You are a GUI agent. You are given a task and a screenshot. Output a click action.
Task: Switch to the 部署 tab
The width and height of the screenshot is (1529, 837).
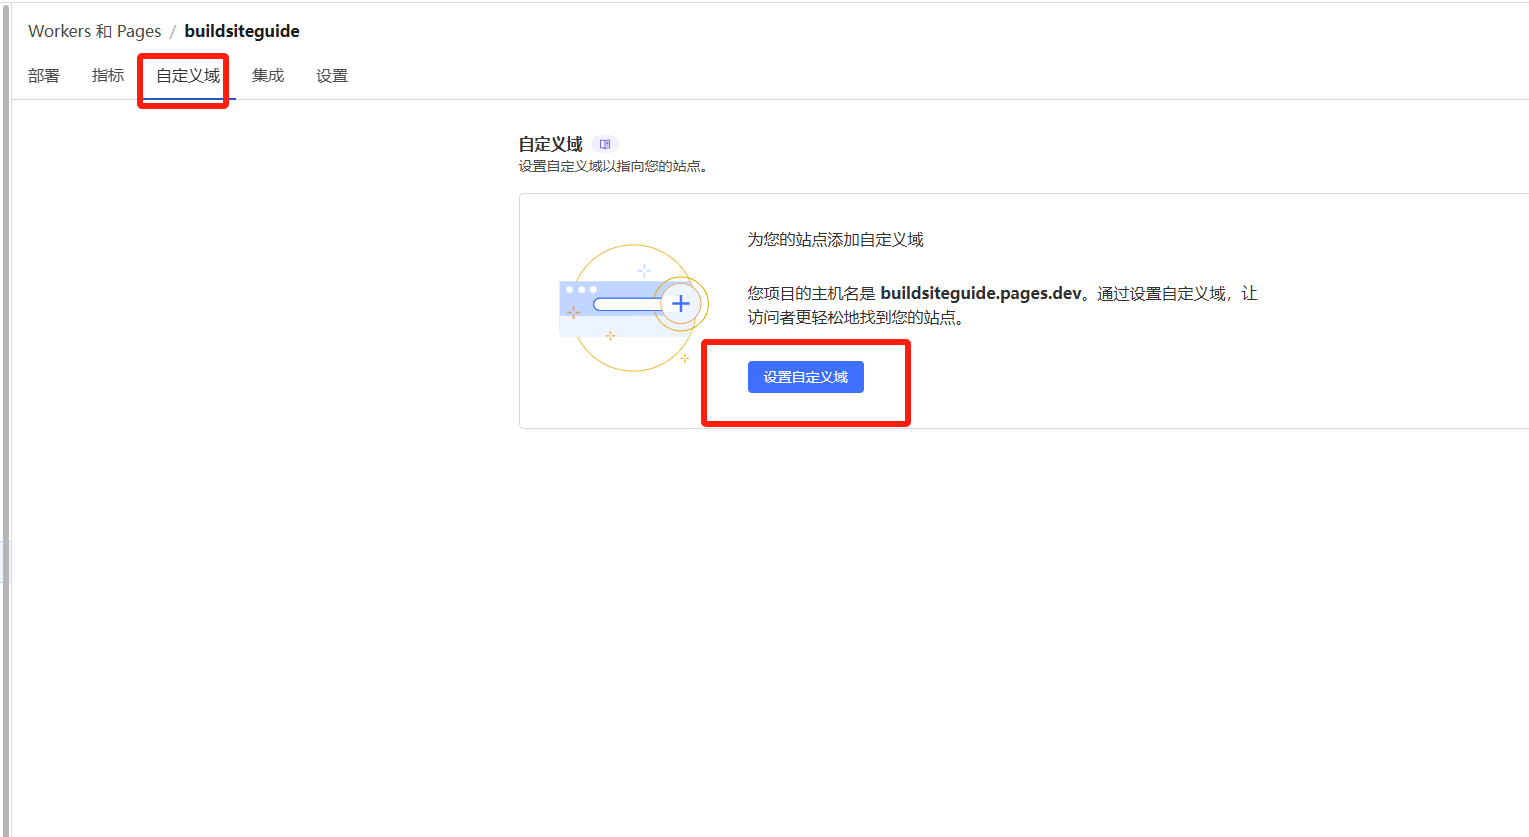click(x=44, y=76)
